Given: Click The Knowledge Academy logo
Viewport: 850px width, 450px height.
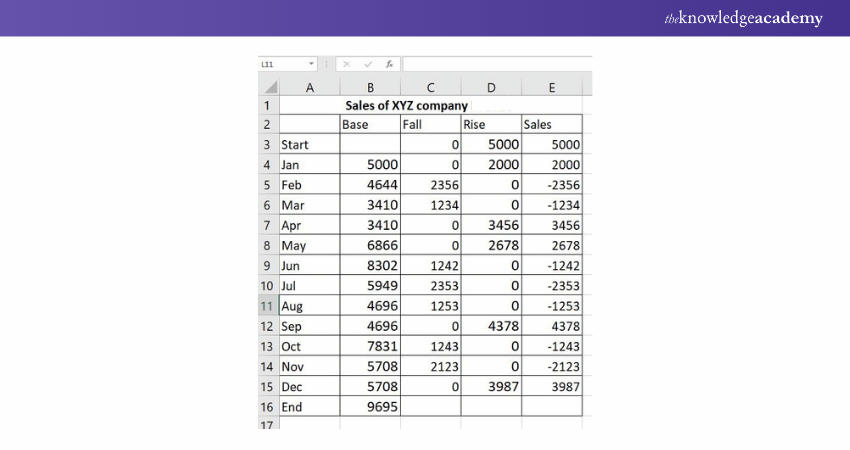Looking at the screenshot, I should (743, 18).
